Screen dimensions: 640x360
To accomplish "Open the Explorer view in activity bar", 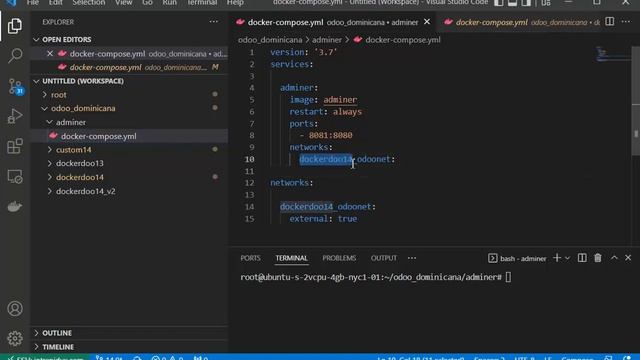I will click(x=15, y=26).
